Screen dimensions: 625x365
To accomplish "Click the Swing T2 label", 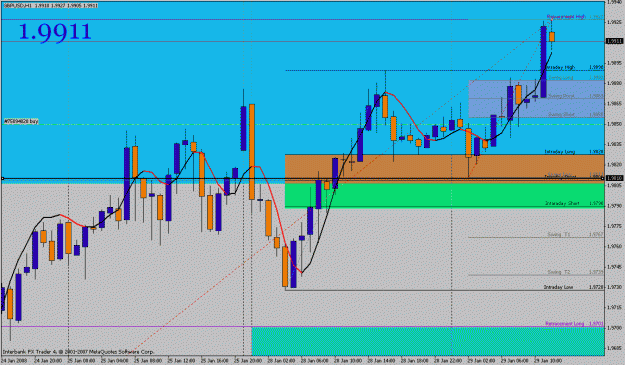I will tap(559, 272).
